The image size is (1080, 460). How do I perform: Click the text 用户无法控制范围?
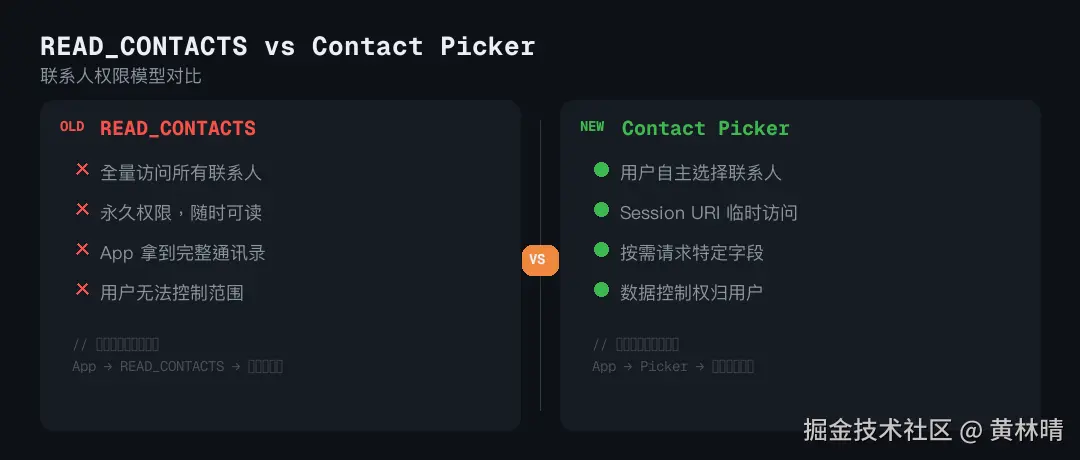point(172,292)
